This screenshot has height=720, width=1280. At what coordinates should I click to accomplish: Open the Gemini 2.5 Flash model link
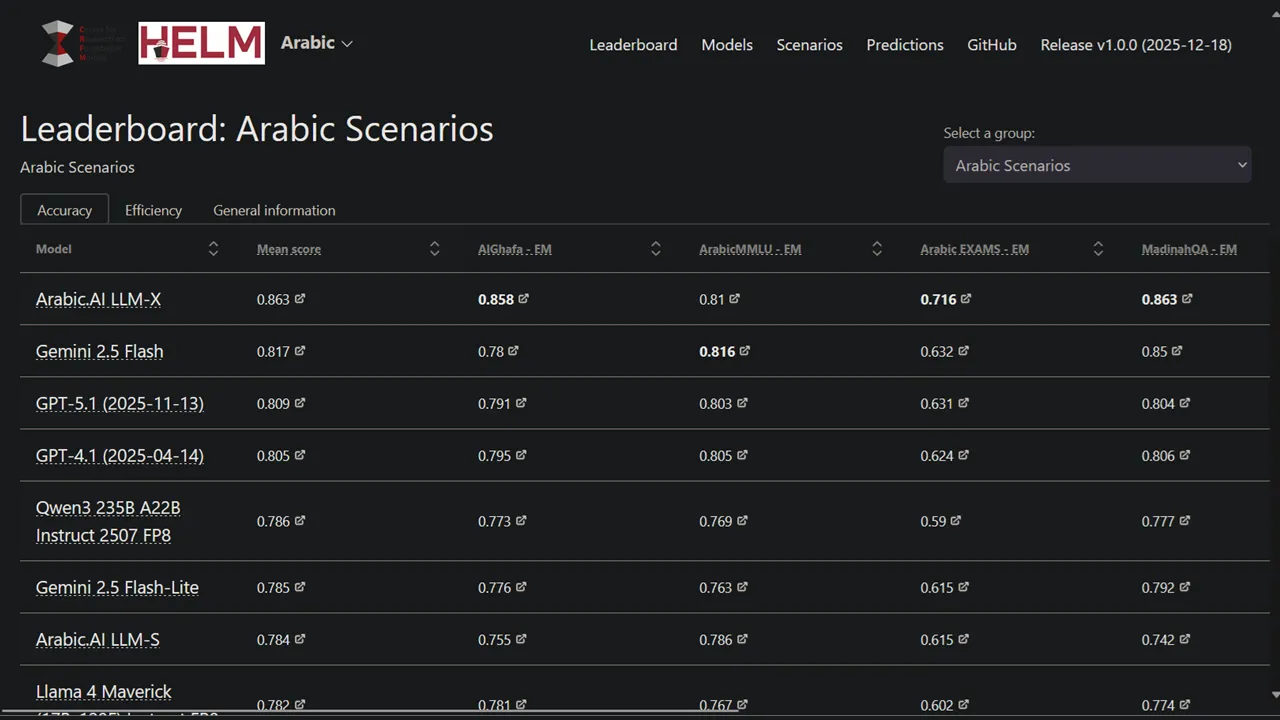[99, 351]
